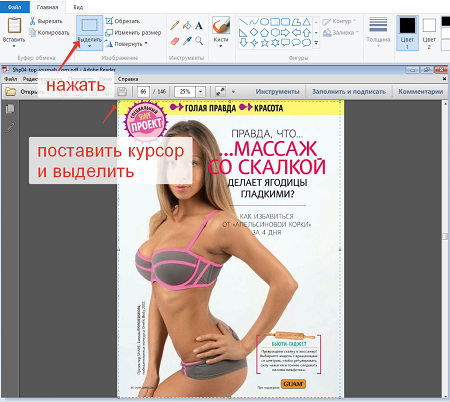
Task: Expand the shapes gallery with More arrow
Action: pos(316,43)
